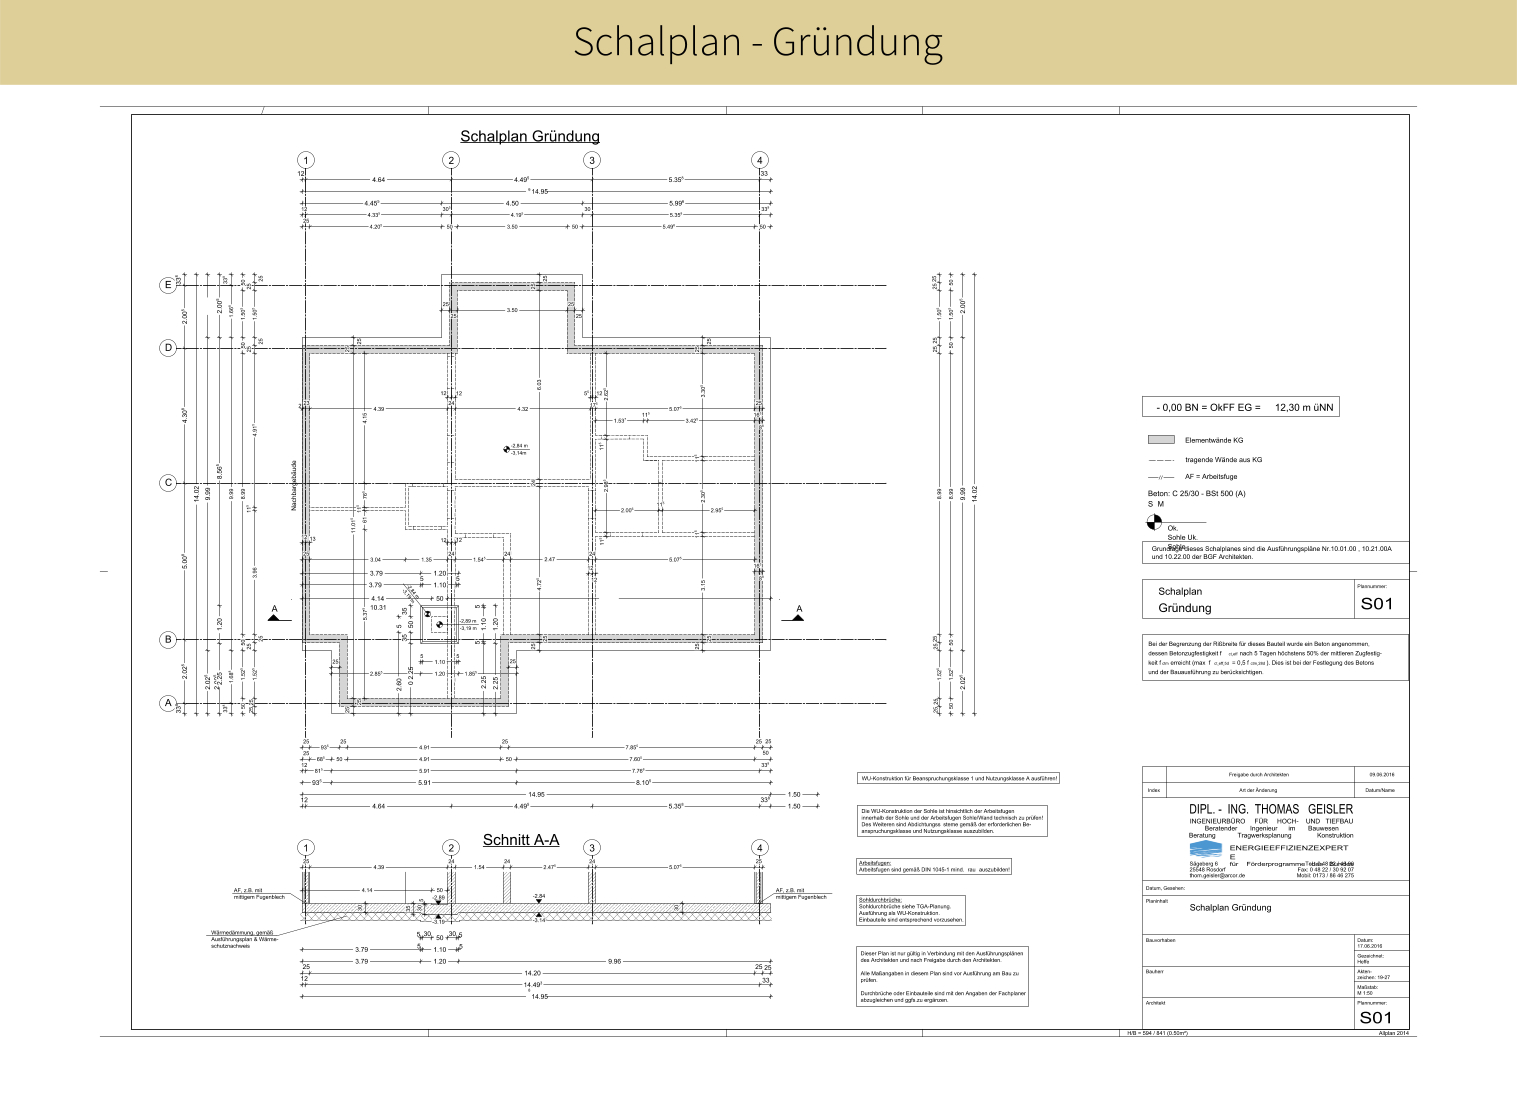Select 'Beton: C 25/30 - BSt 500 (A)' text
Image resolution: width=1517 pixels, height=1102 pixels.
[1196, 493]
